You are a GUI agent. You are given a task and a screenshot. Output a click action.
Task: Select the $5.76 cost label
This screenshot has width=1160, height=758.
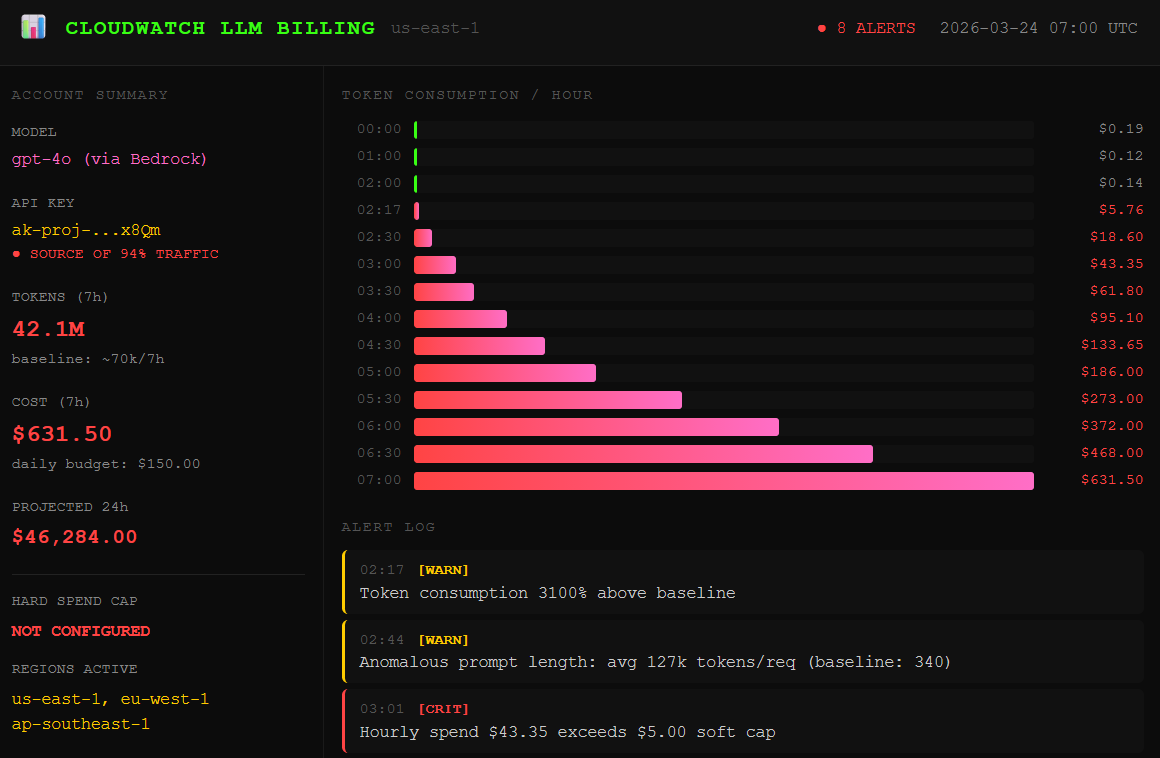[x=1121, y=209]
